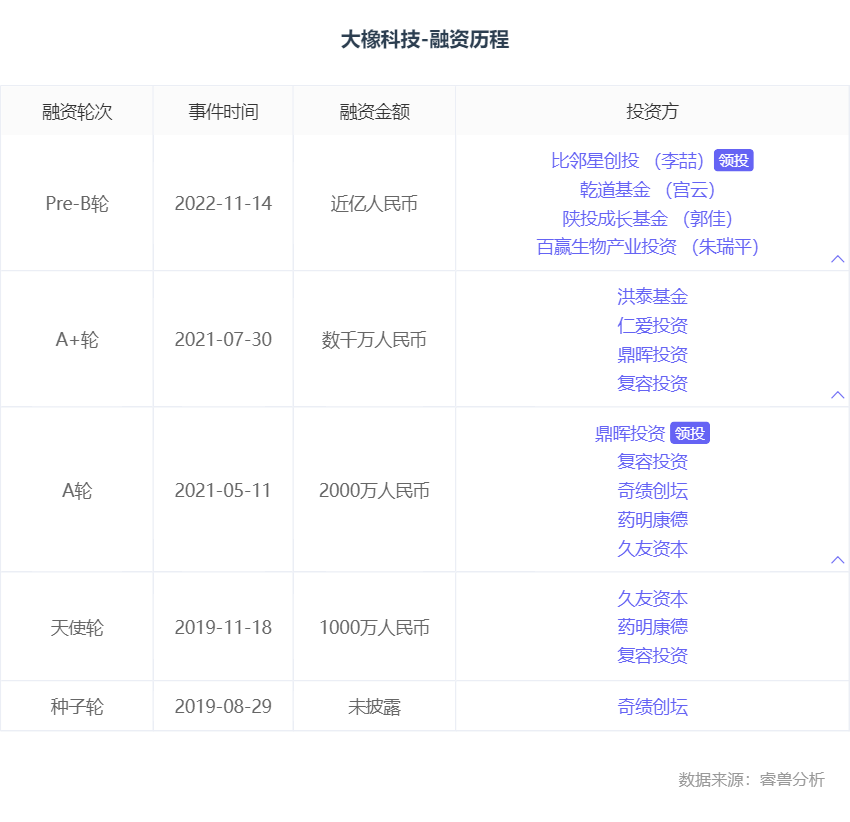Click 奇绩创坛 in the 种子轮 row
This screenshot has height=822, width=850.
point(652,708)
